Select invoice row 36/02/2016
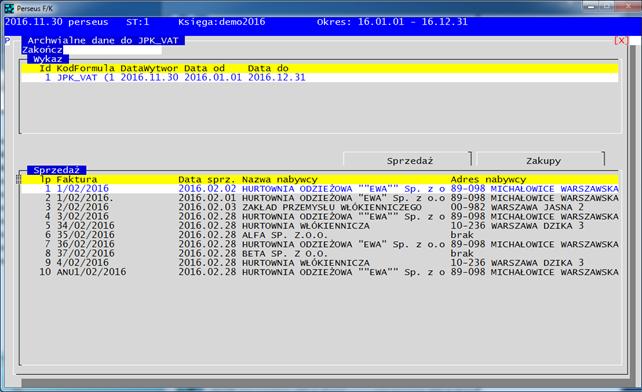Screen dimensions: 642x392 click(x=319, y=244)
